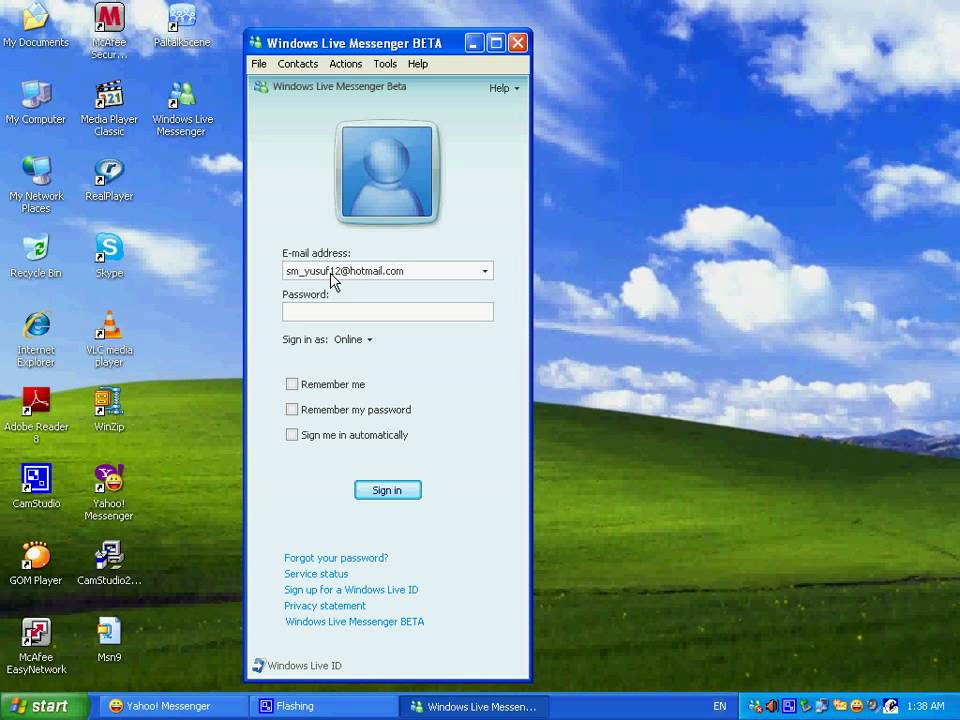
Task: Click the CamStudio blue tray icon
Action: pyautogui.click(x=789, y=706)
